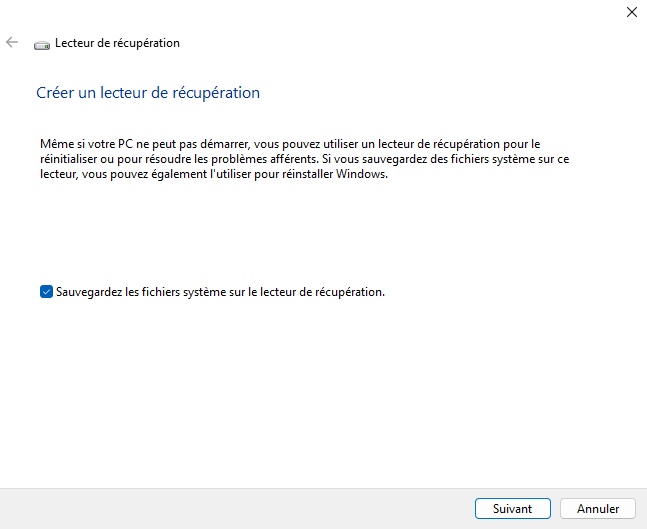
Task: Click the recovery drive icon beside the title
Action: coord(41,44)
